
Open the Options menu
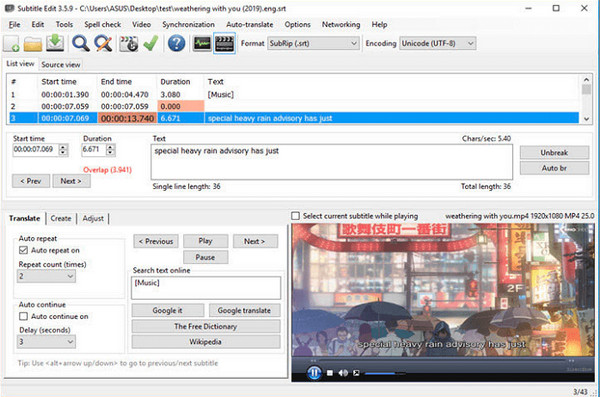(x=297, y=25)
